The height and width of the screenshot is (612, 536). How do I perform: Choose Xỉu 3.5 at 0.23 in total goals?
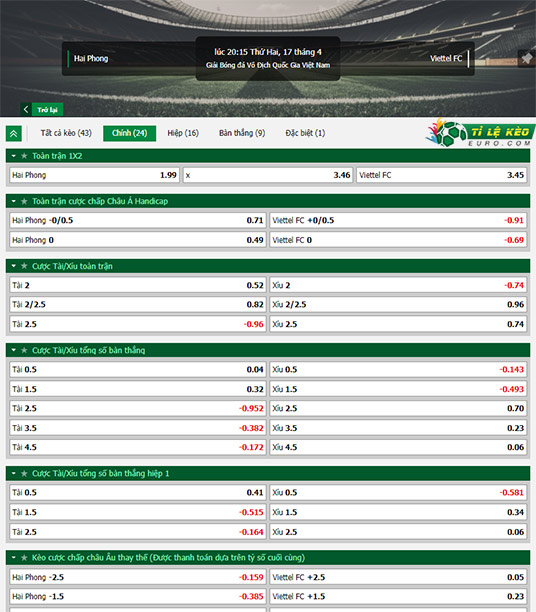coord(398,428)
